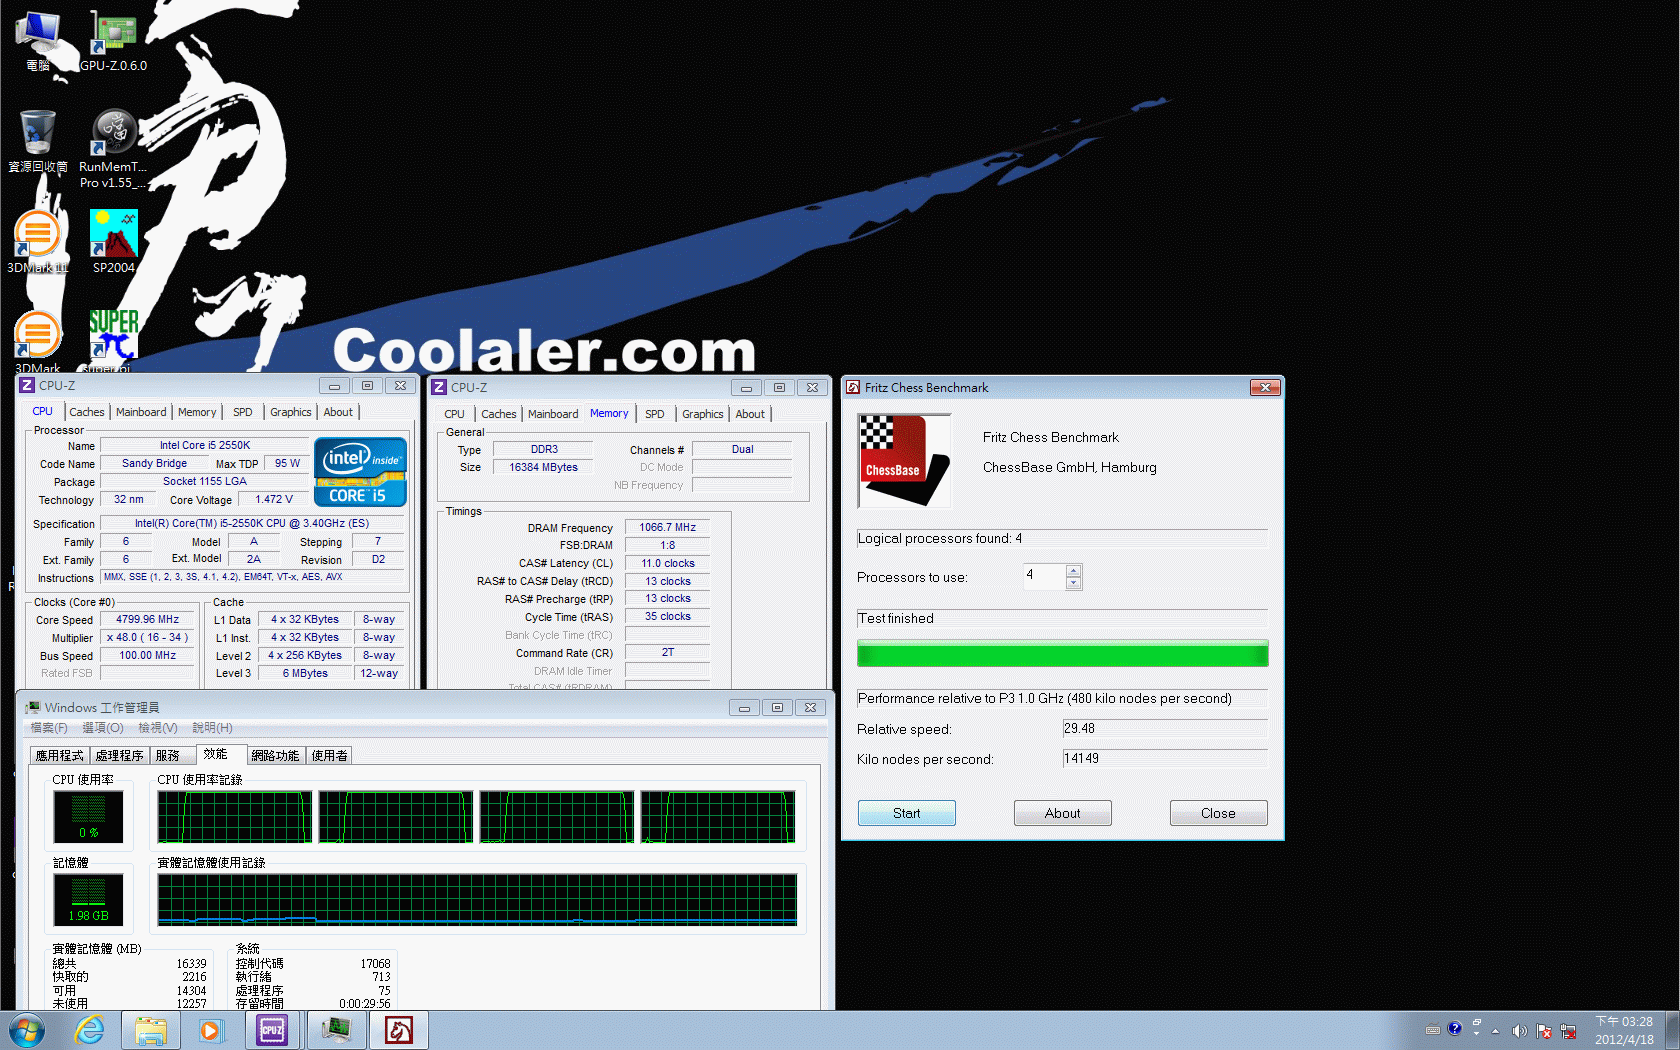1680x1050 pixels.
Task: Select the 處理程序 tab in Task Manager
Action: click(120, 756)
